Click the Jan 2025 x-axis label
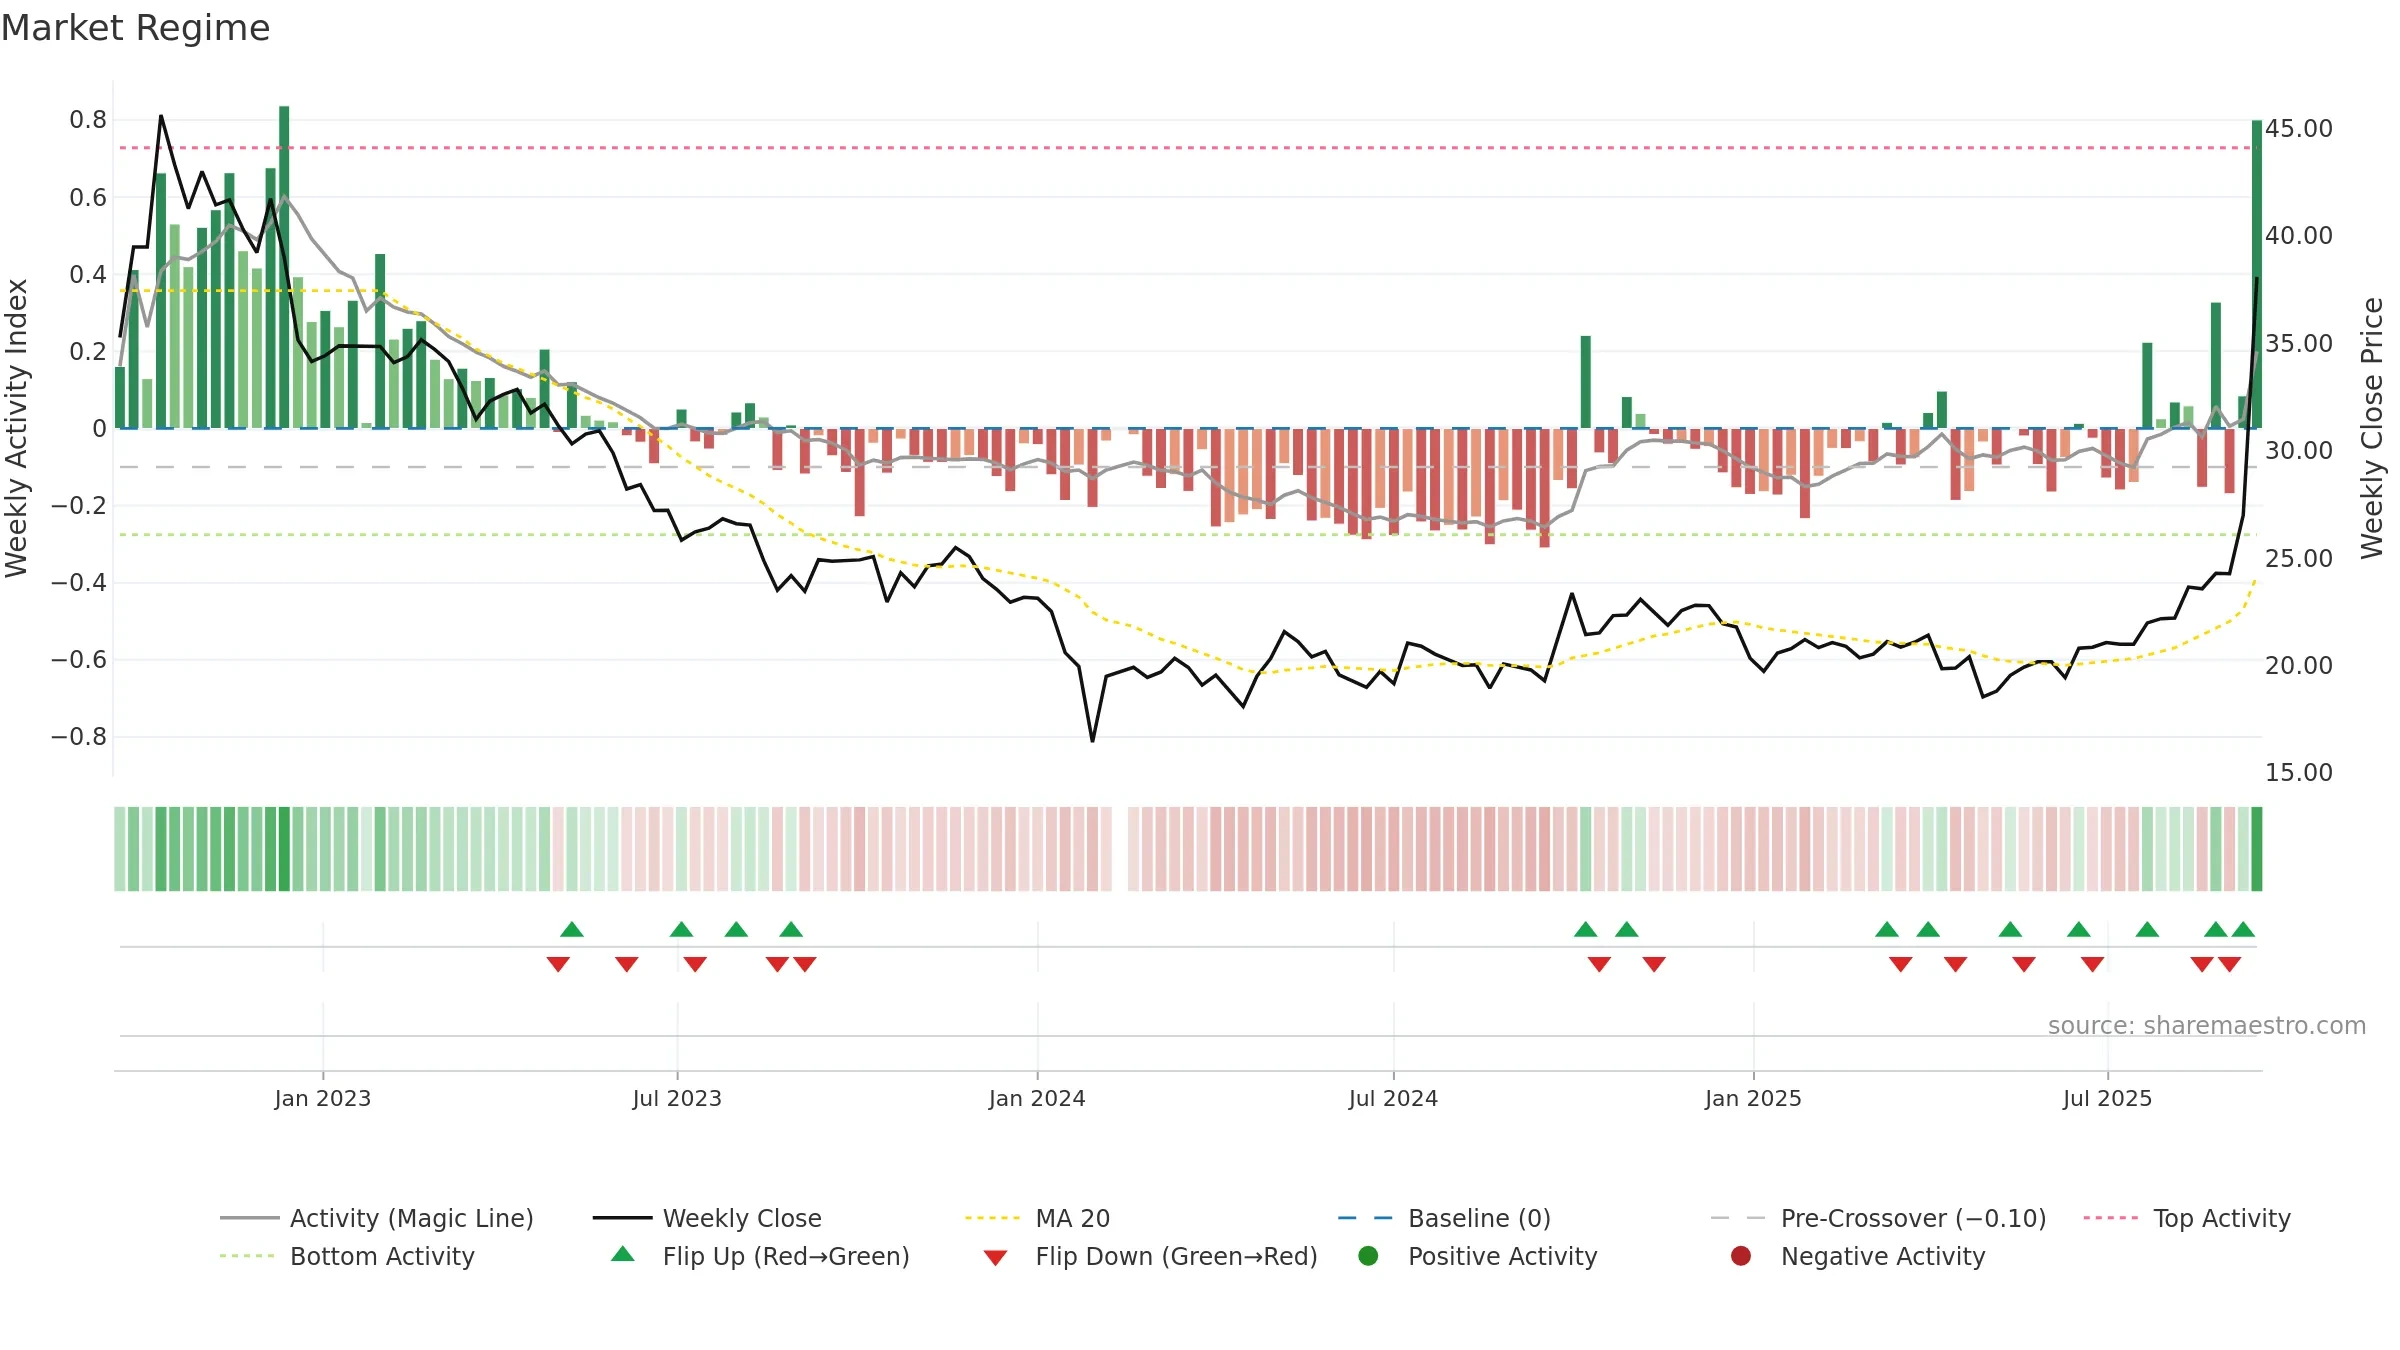Viewport: 2400px width, 1350px height. pos(1753,1098)
